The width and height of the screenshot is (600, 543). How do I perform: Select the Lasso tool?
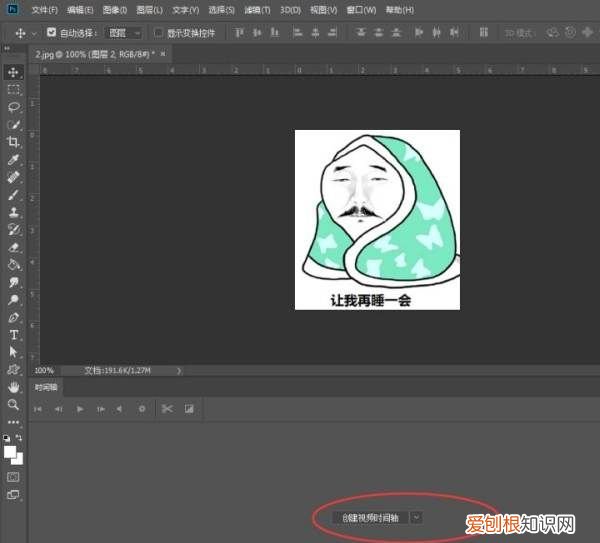click(x=13, y=107)
